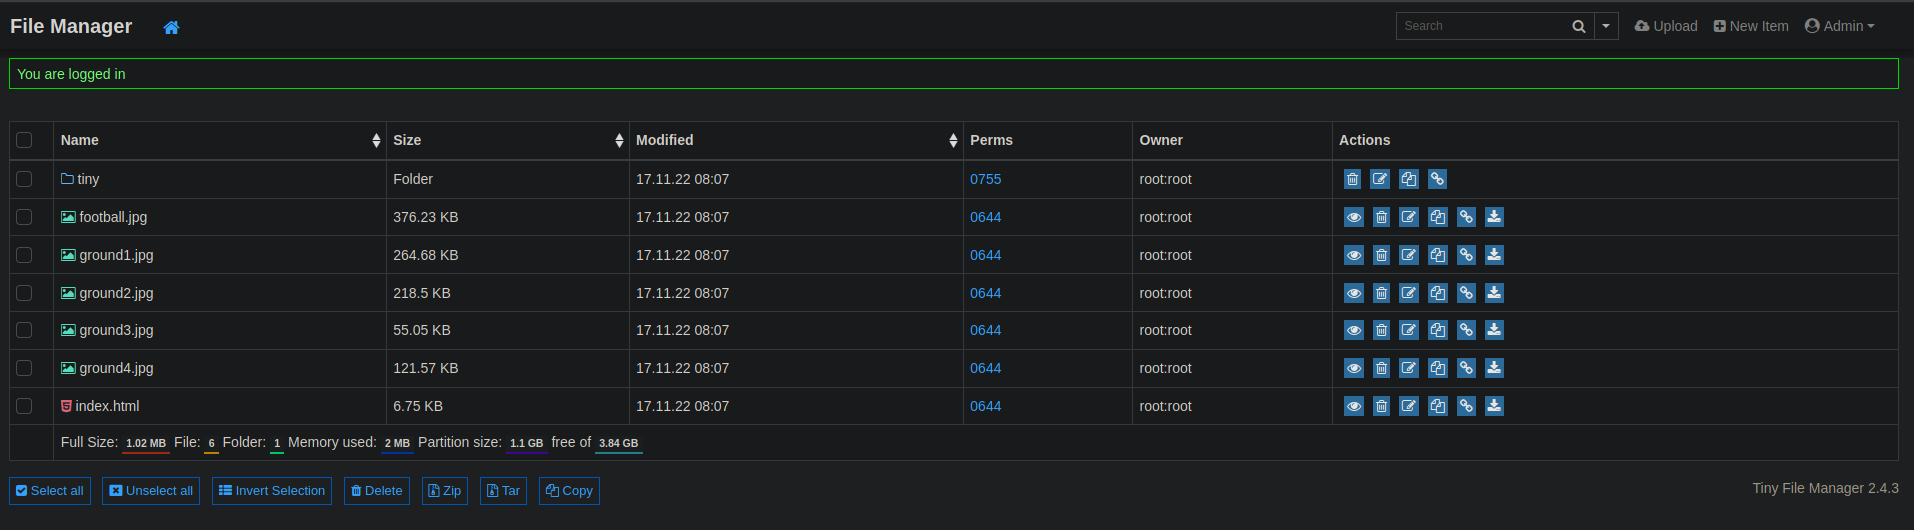Delete index.html using trash icon
1914x530 pixels.
1381,406
